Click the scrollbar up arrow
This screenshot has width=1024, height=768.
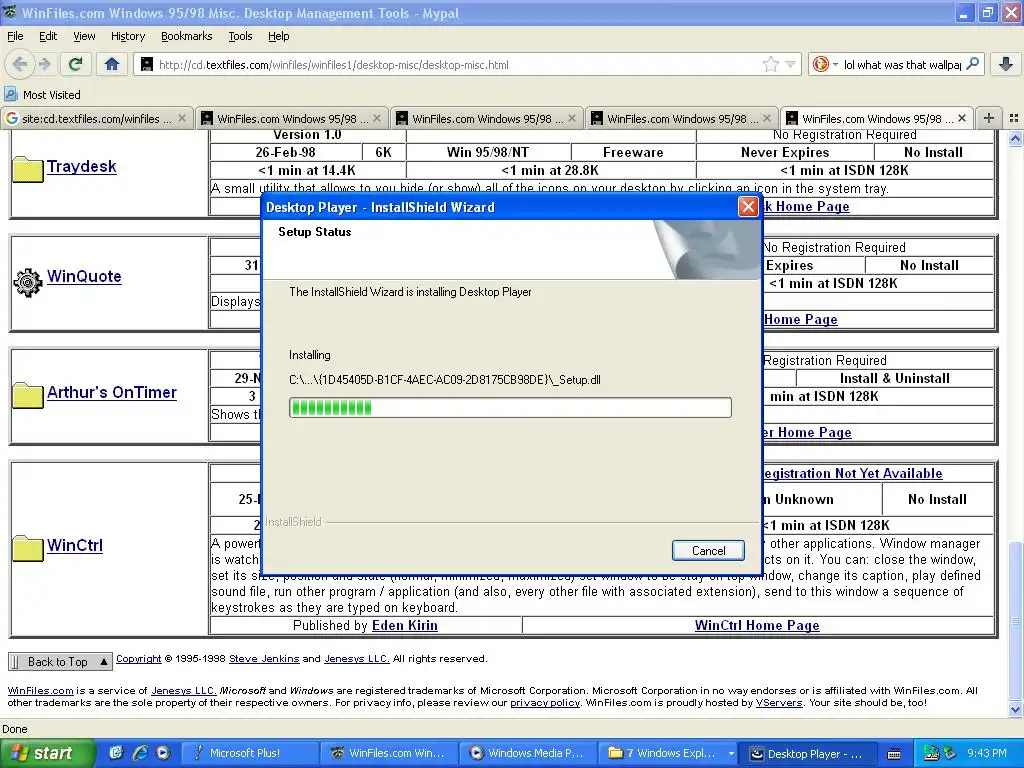pyautogui.click(x=1015, y=138)
